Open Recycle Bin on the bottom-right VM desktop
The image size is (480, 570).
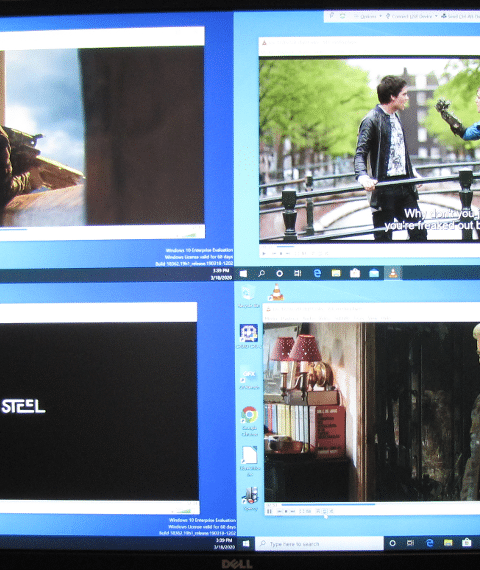[249, 296]
